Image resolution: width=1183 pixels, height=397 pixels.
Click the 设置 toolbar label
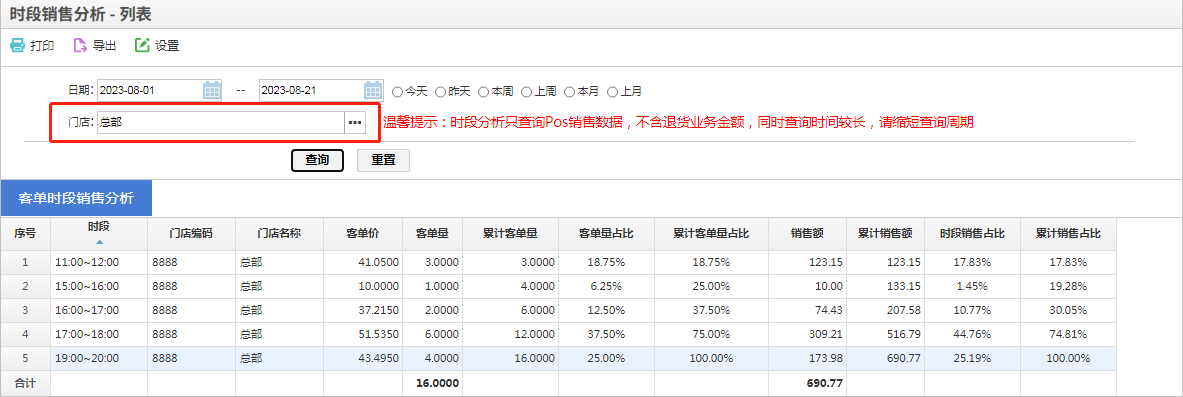167,46
